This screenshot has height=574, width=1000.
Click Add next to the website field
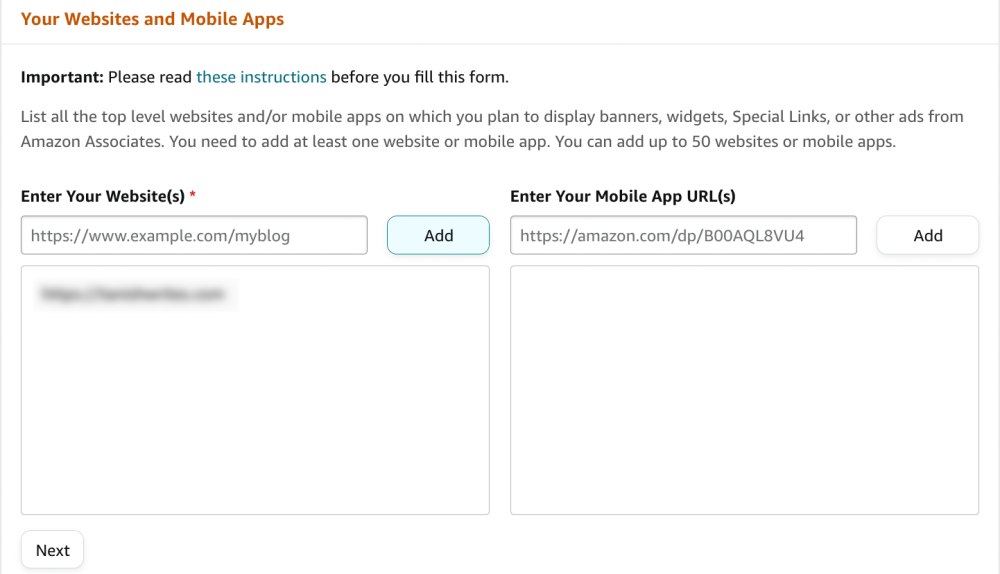(438, 235)
